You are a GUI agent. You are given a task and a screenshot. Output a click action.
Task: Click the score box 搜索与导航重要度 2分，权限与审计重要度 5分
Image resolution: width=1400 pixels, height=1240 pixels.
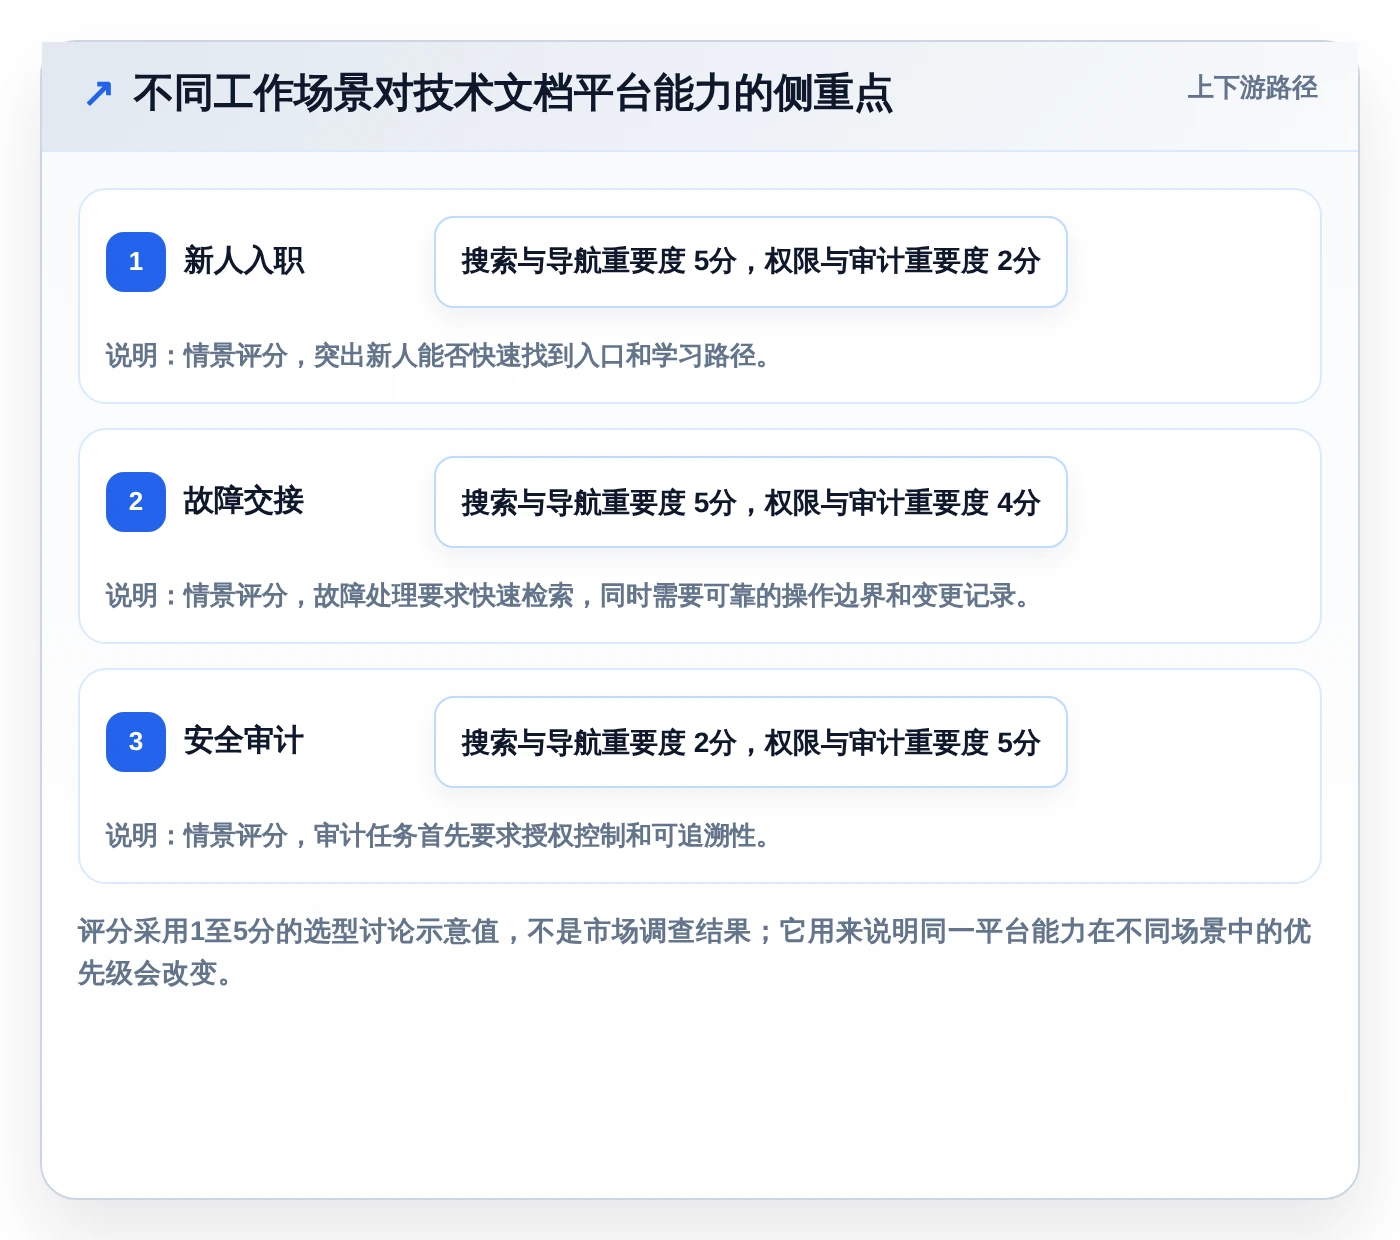751,742
